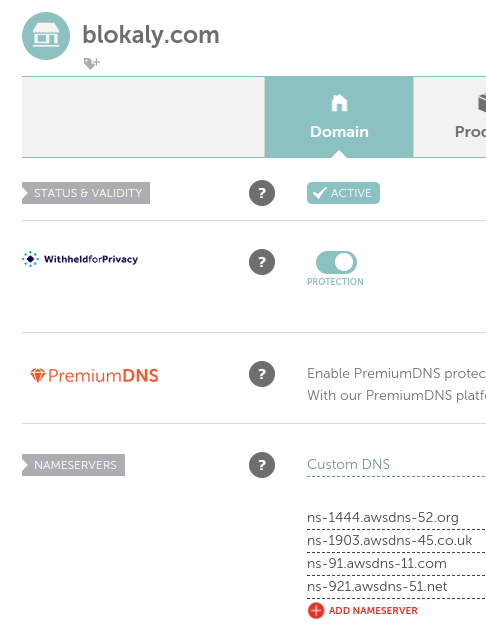Open the Custom DNS dropdown

396,465
